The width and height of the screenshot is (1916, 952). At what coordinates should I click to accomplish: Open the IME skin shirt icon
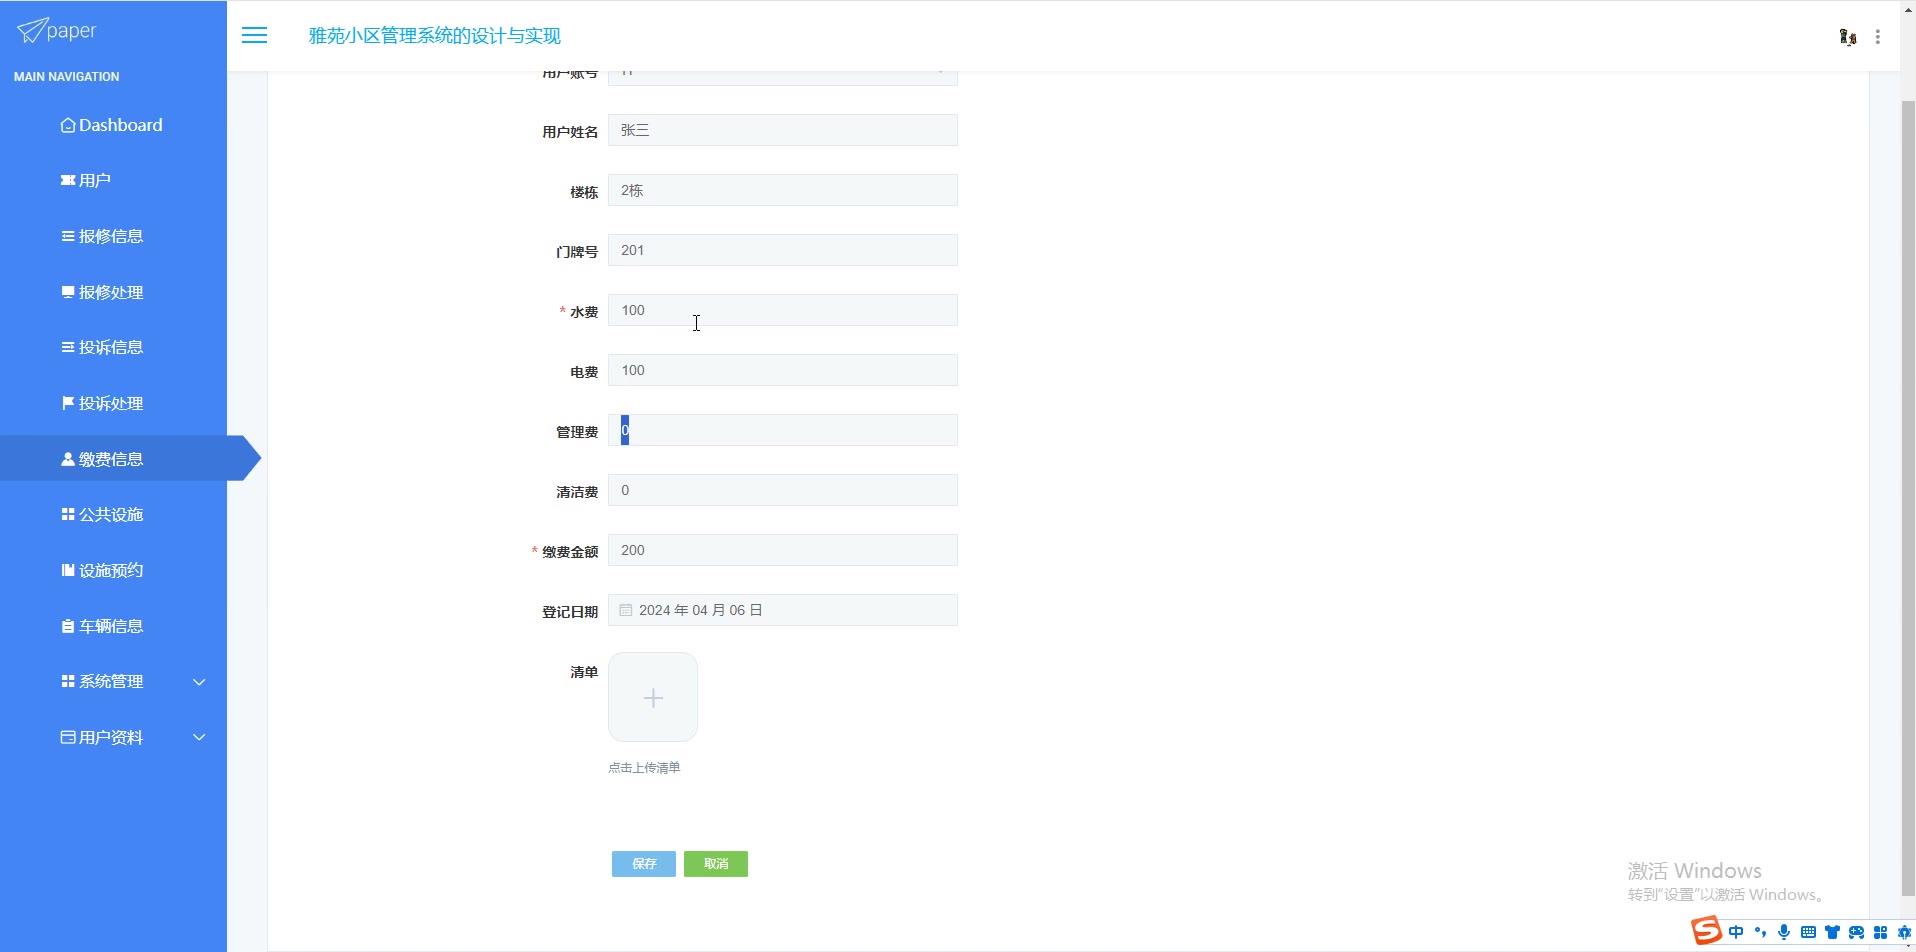[1832, 932]
